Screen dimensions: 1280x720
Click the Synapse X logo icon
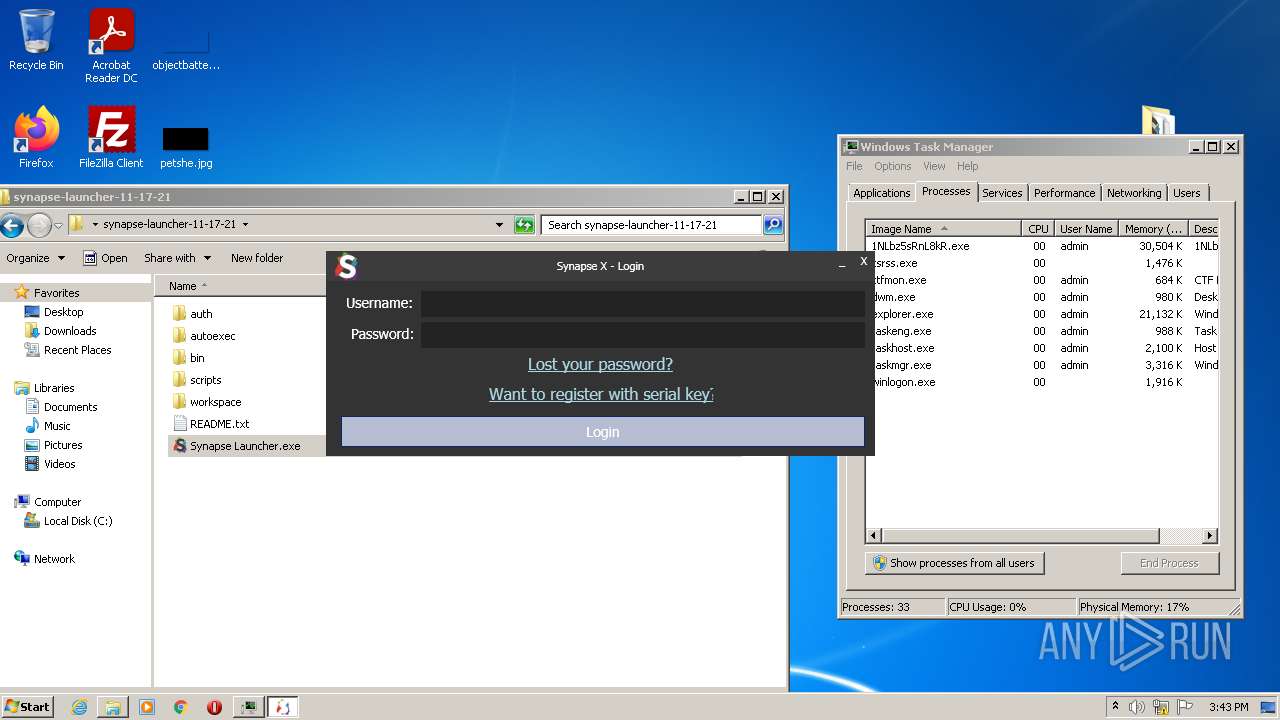click(x=346, y=266)
